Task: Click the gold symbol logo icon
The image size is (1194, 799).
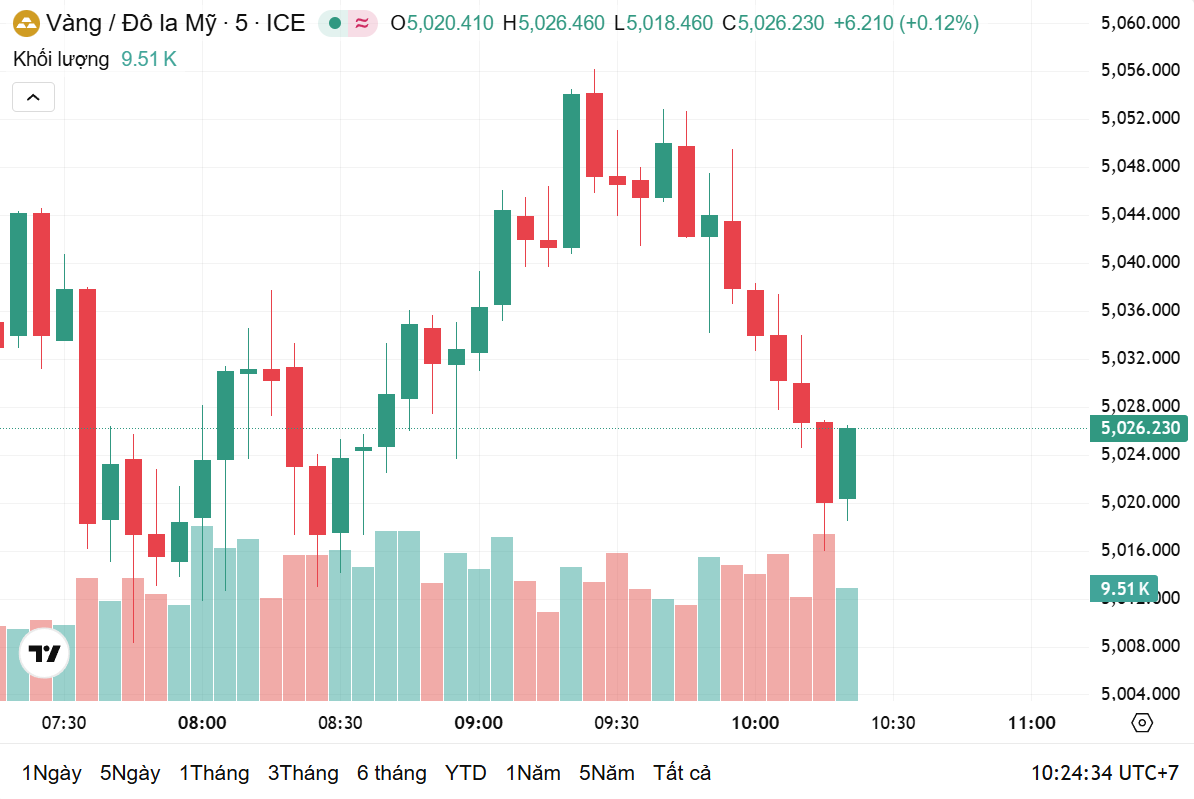Action: (26, 23)
